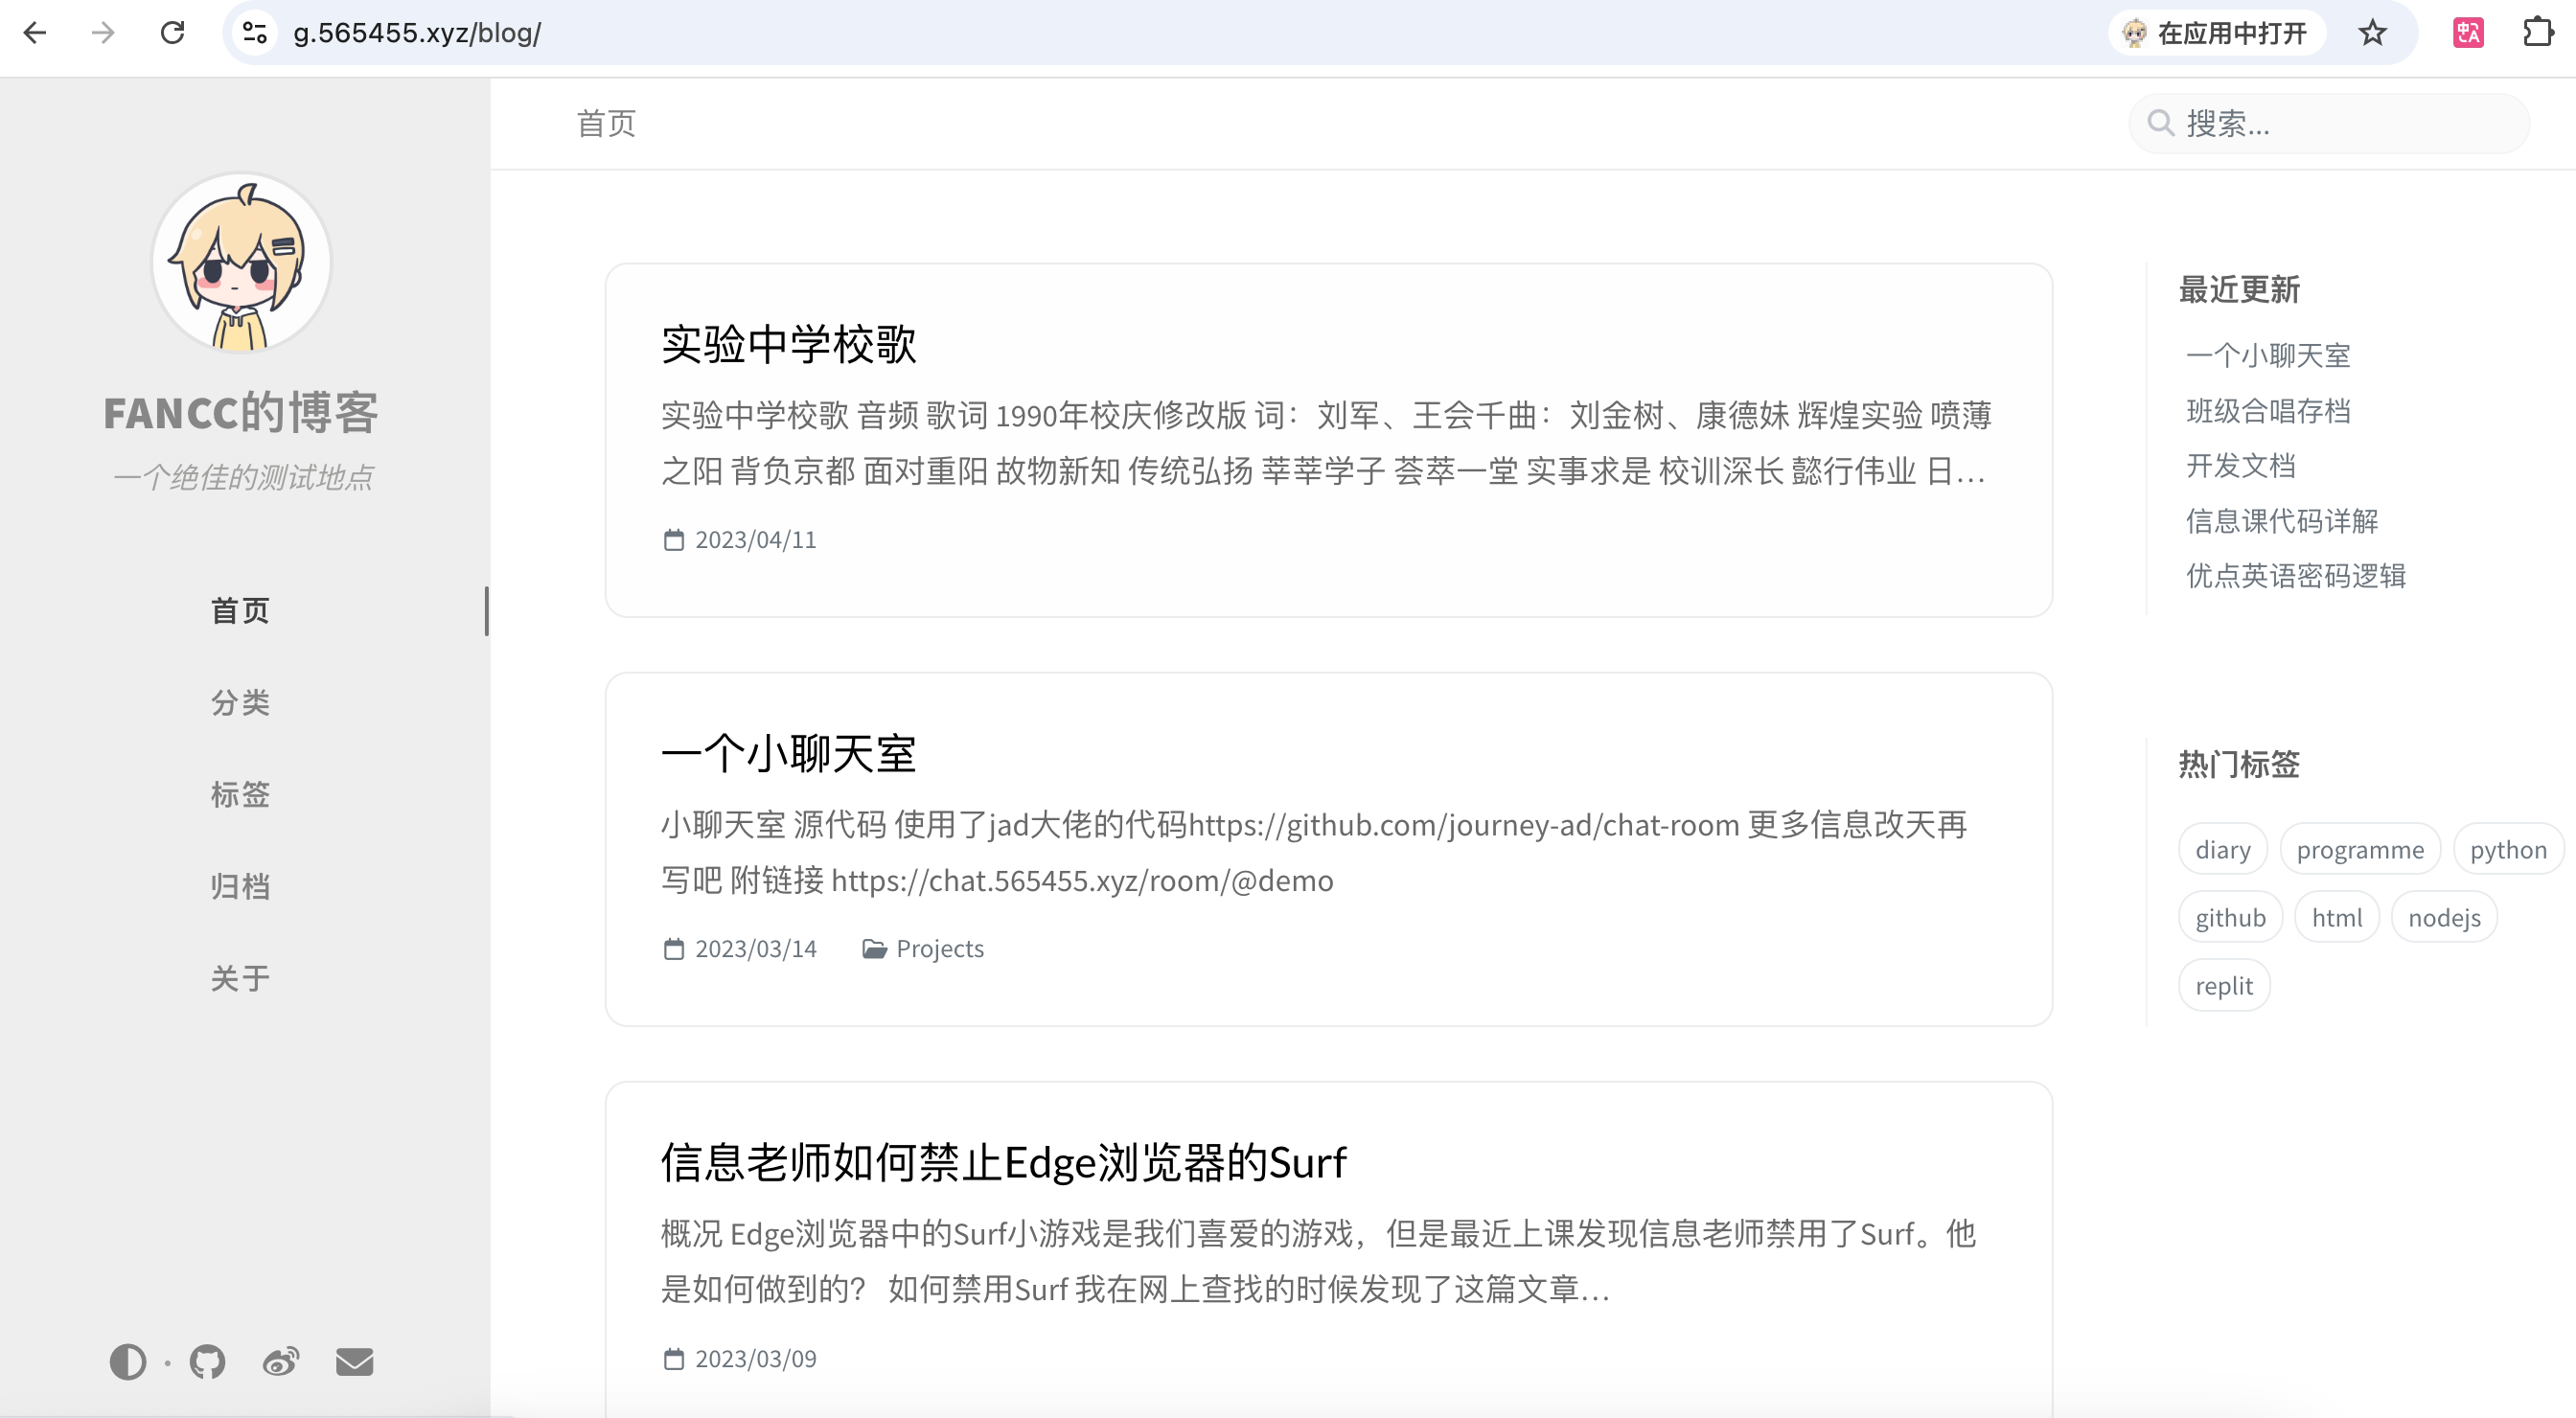Click the date 2023/03/14
Viewport: 2576px width, 1418px height.
[756, 949]
